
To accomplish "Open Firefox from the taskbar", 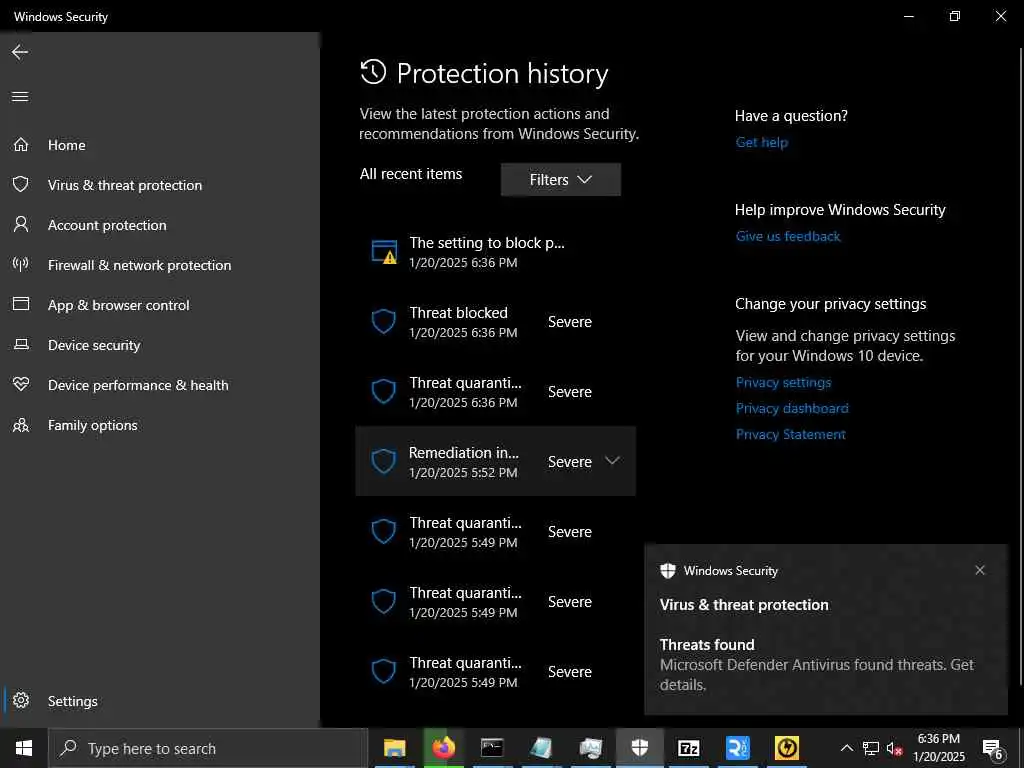I will (x=443, y=748).
